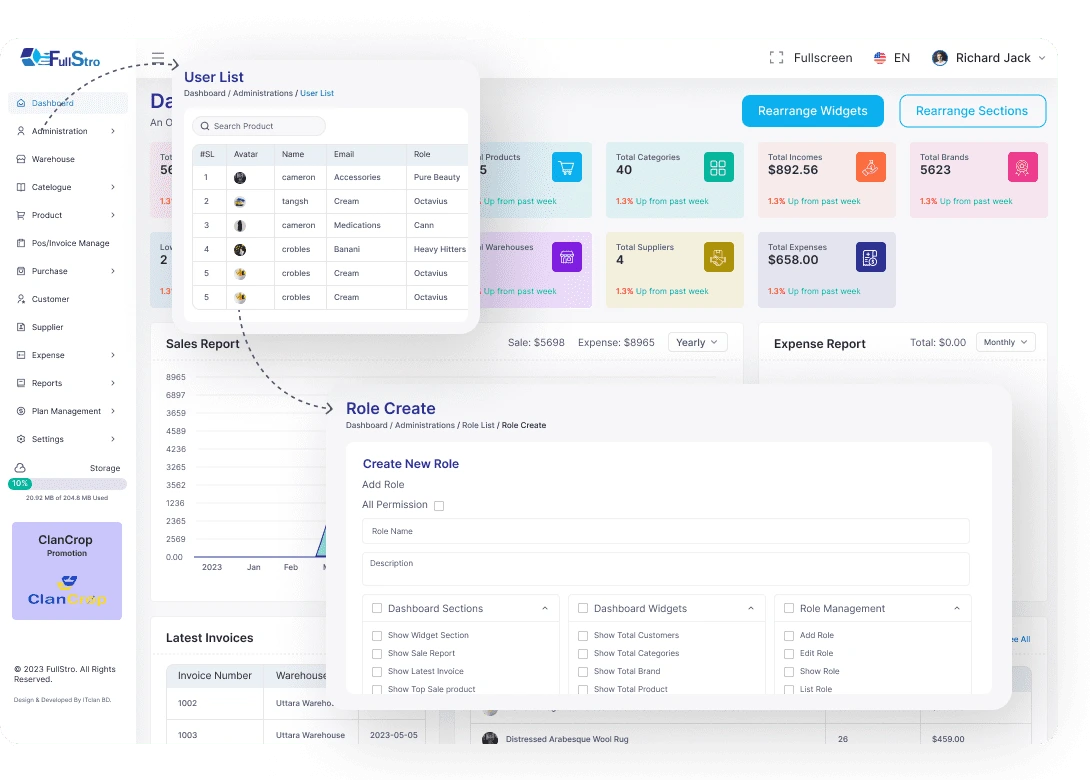Tick the Add Role permission checkbox
This screenshot has width=1090, height=780.
point(789,636)
